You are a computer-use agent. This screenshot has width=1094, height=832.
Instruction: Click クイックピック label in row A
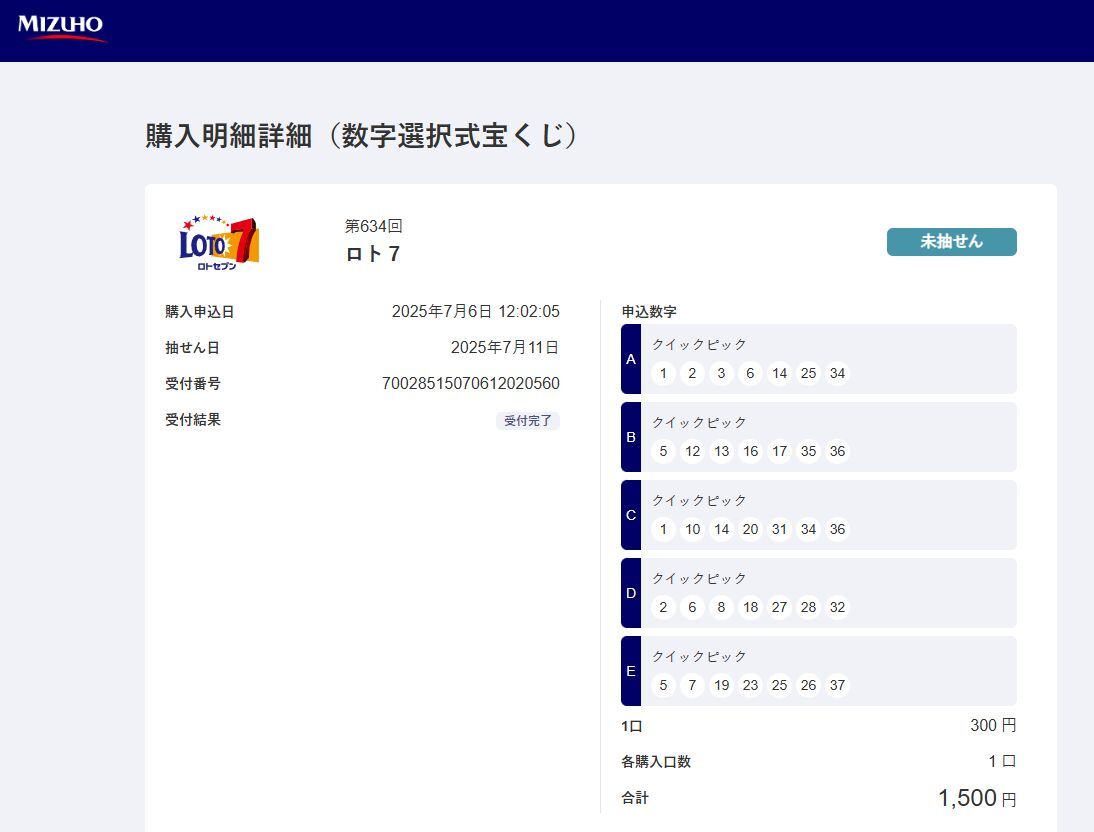(699, 344)
